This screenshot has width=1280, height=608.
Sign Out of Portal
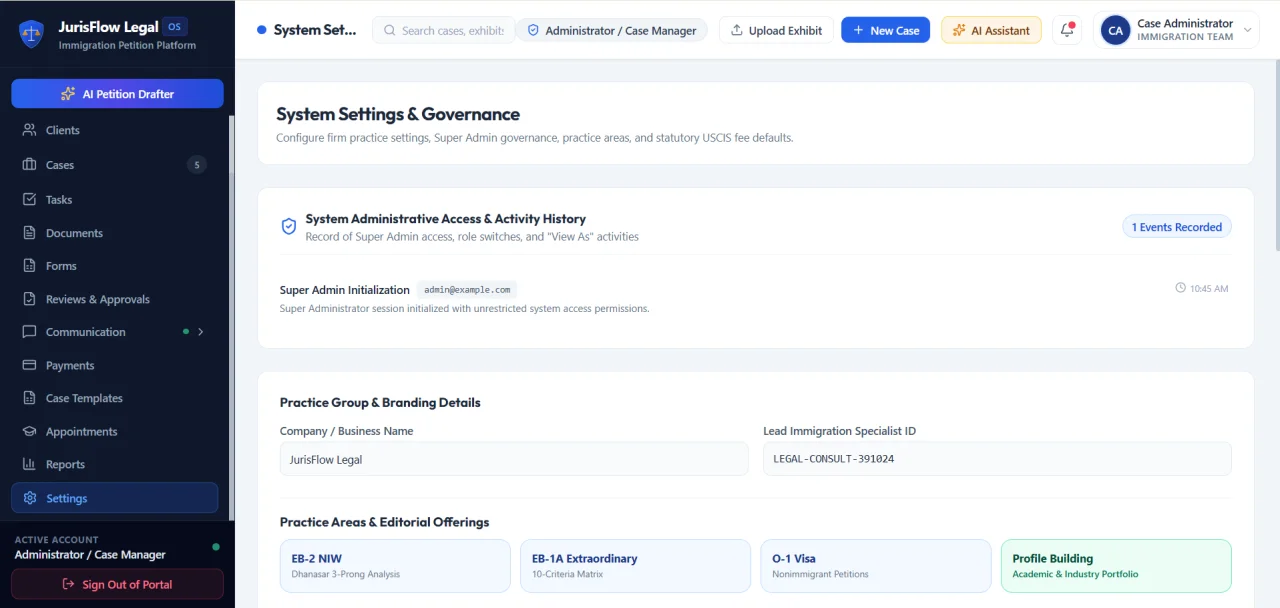pos(117,584)
